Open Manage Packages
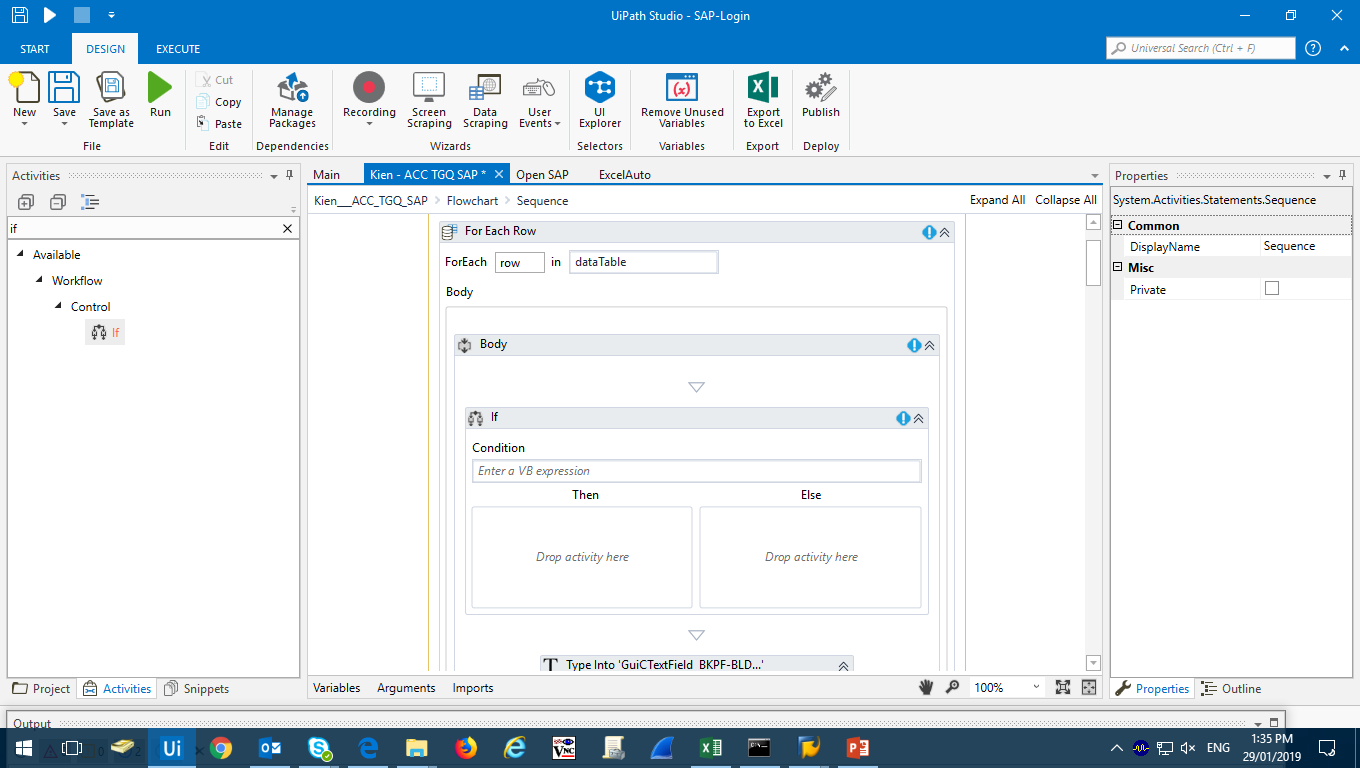The image size is (1360, 768). pyautogui.click(x=292, y=88)
